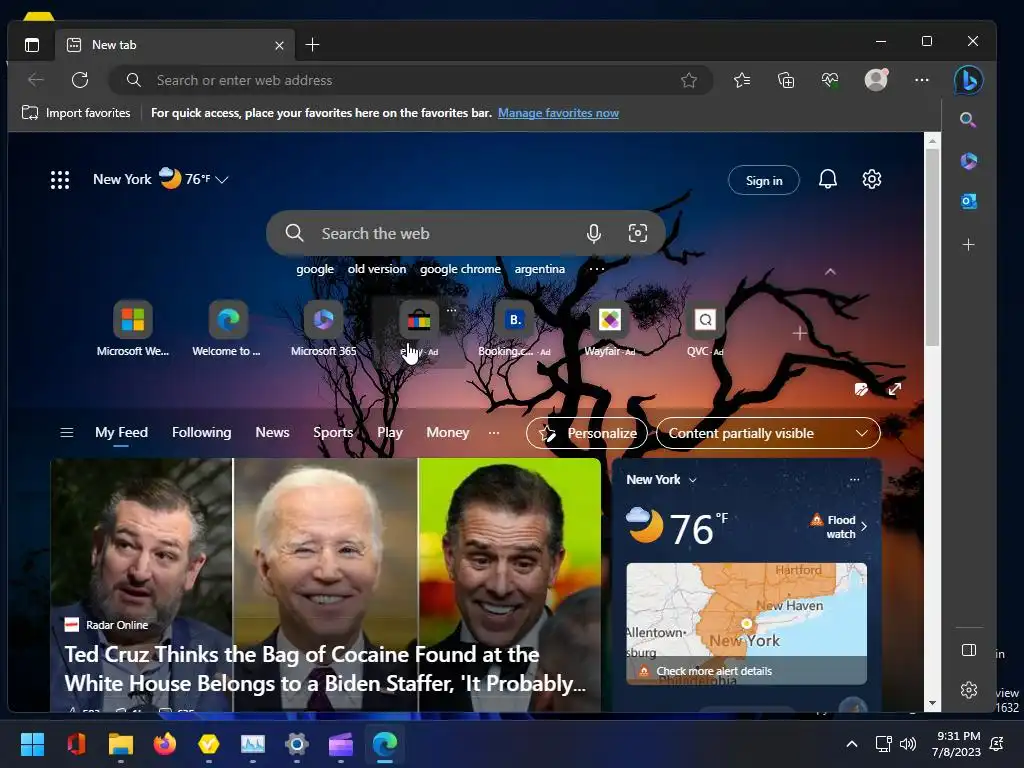The image size is (1024, 768).
Task: Click Check more alert details
Action: coord(714,671)
